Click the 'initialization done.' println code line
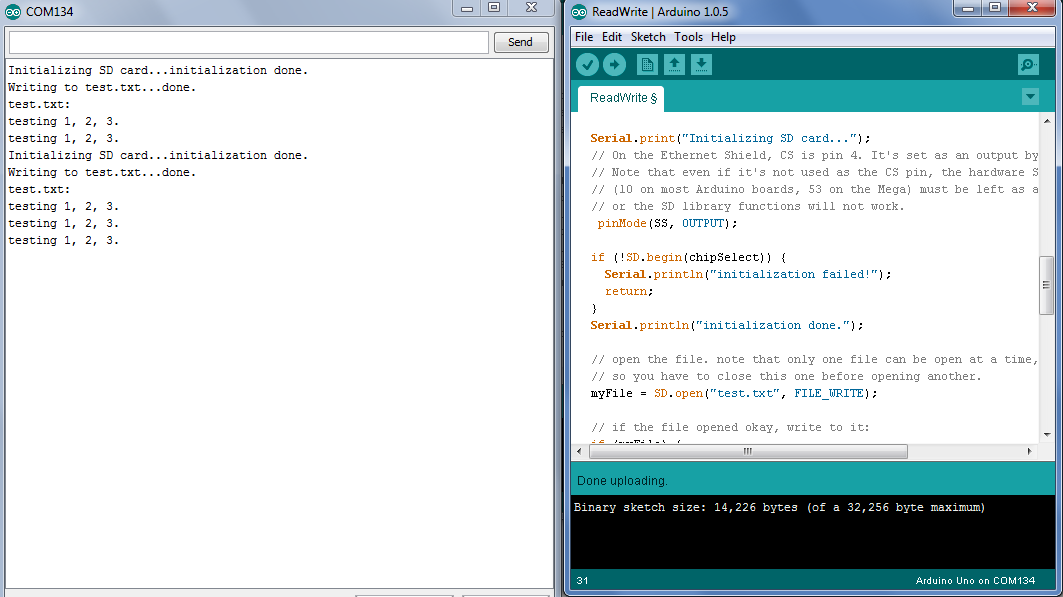 (727, 325)
